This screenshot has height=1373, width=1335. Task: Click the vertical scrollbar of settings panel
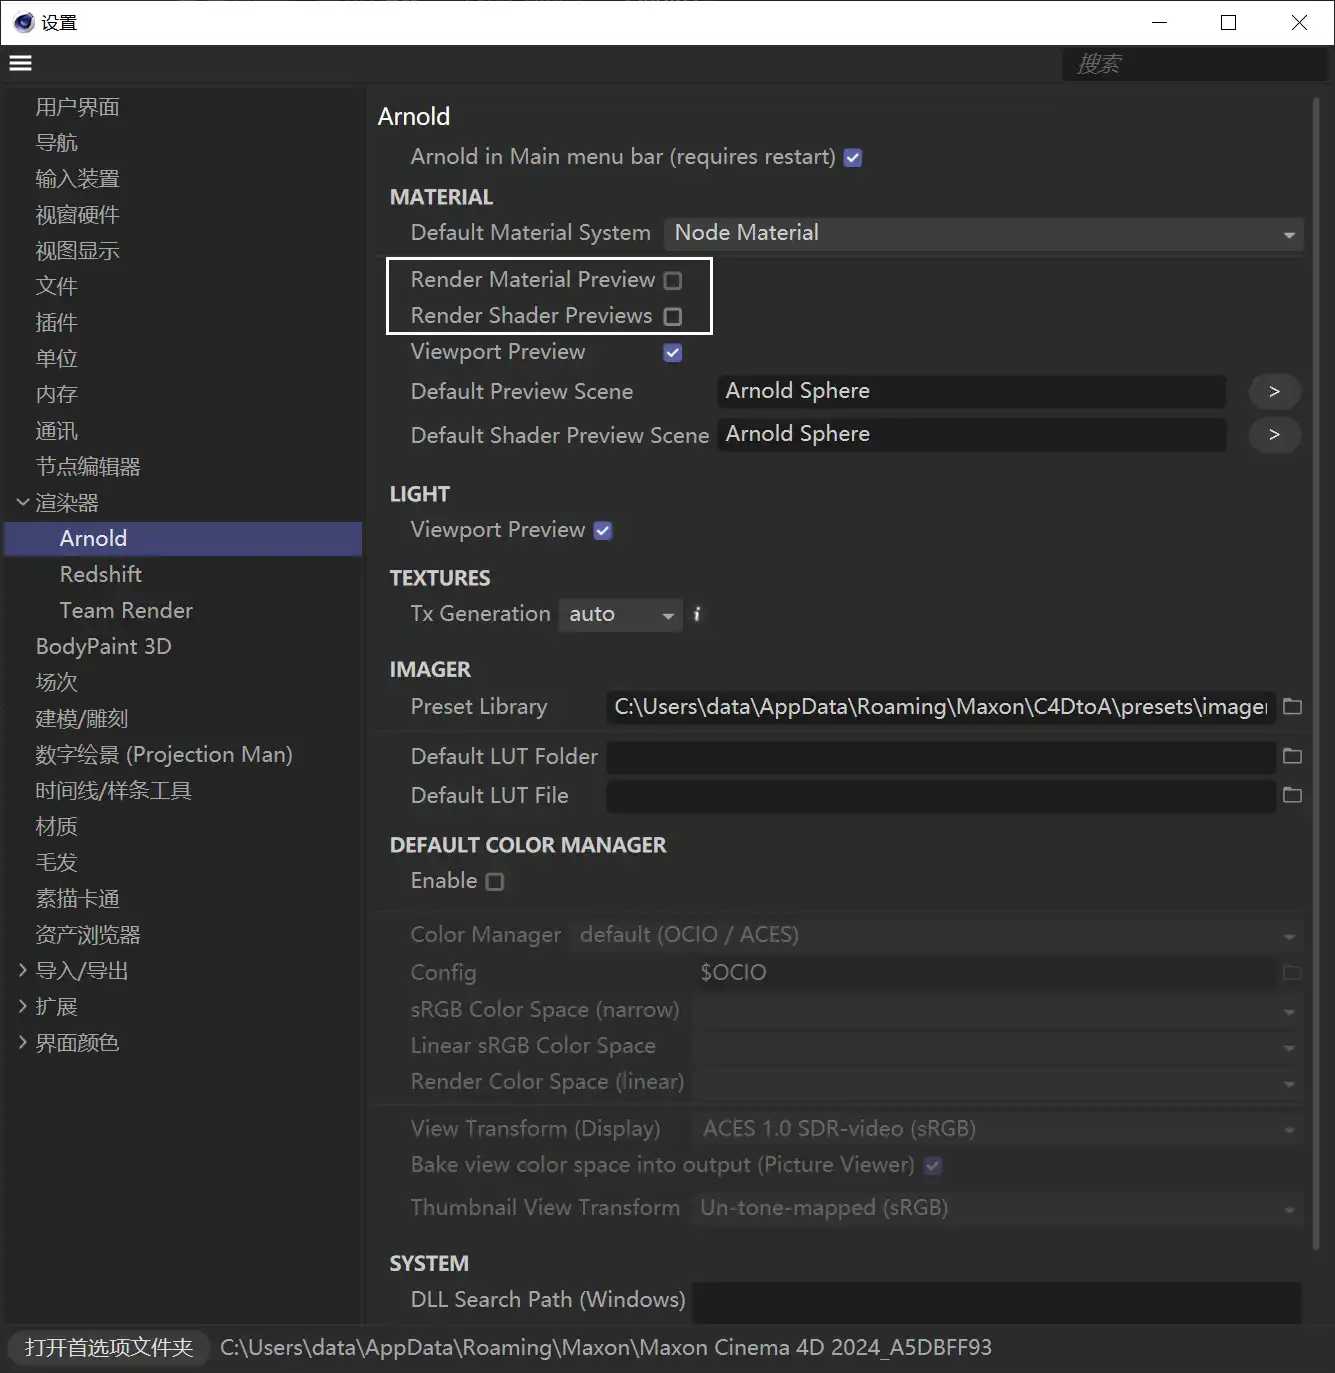click(1316, 672)
